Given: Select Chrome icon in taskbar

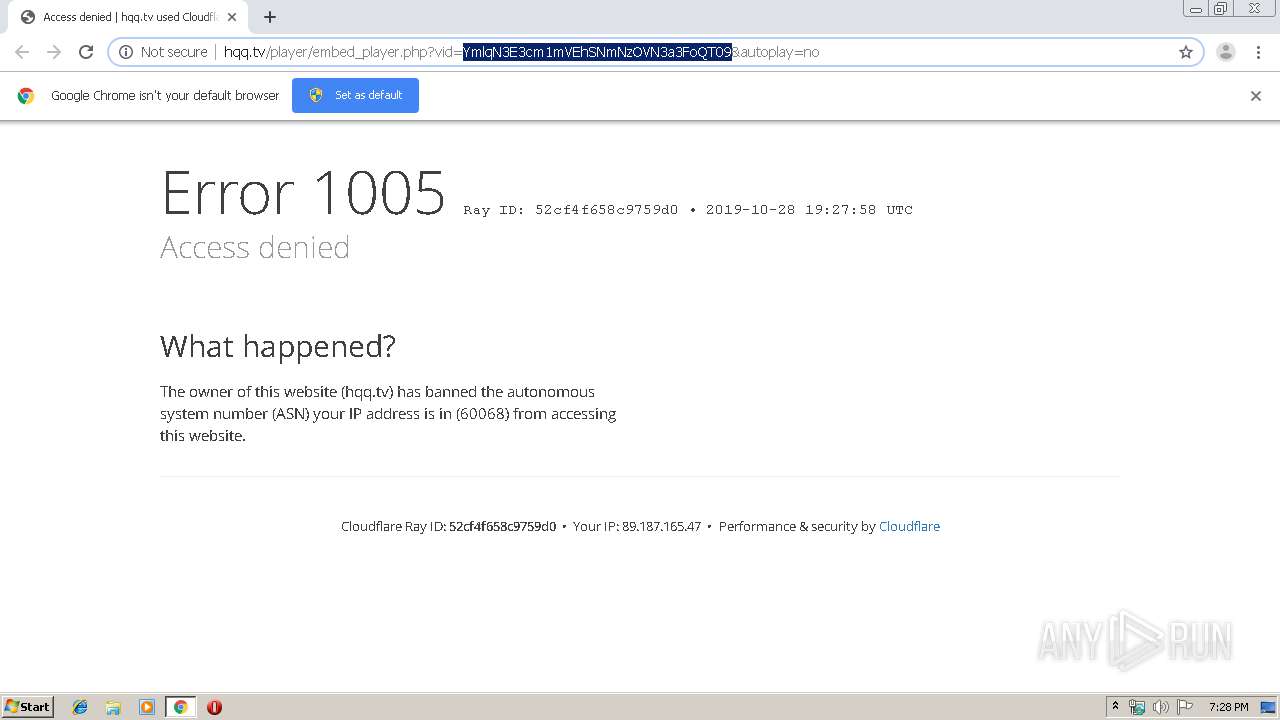Looking at the screenshot, I should point(180,707).
